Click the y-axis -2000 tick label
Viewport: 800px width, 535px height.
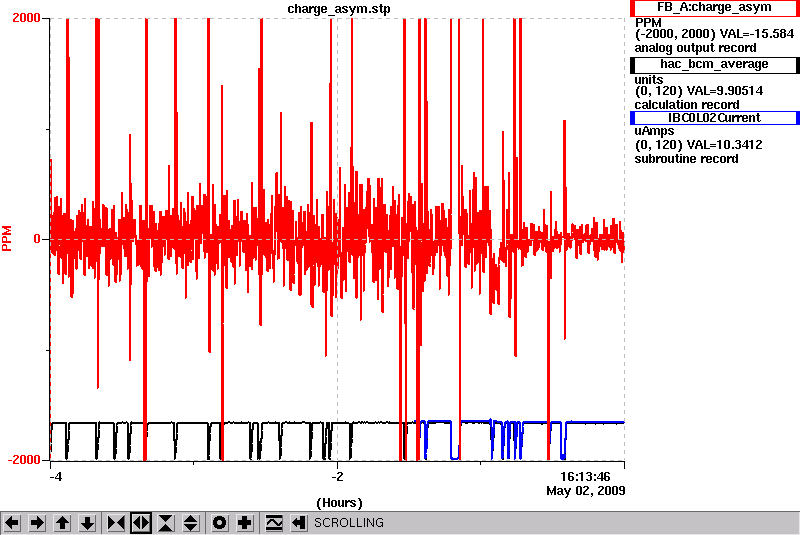pyautogui.click(x=23, y=460)
